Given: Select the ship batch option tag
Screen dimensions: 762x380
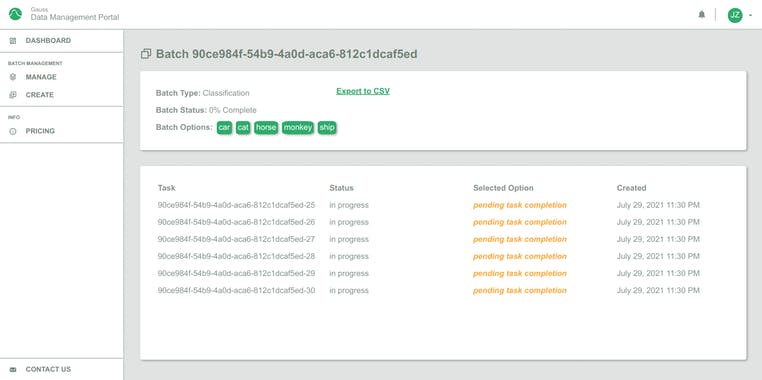Looking at the screenshot, I should (327, 128).
